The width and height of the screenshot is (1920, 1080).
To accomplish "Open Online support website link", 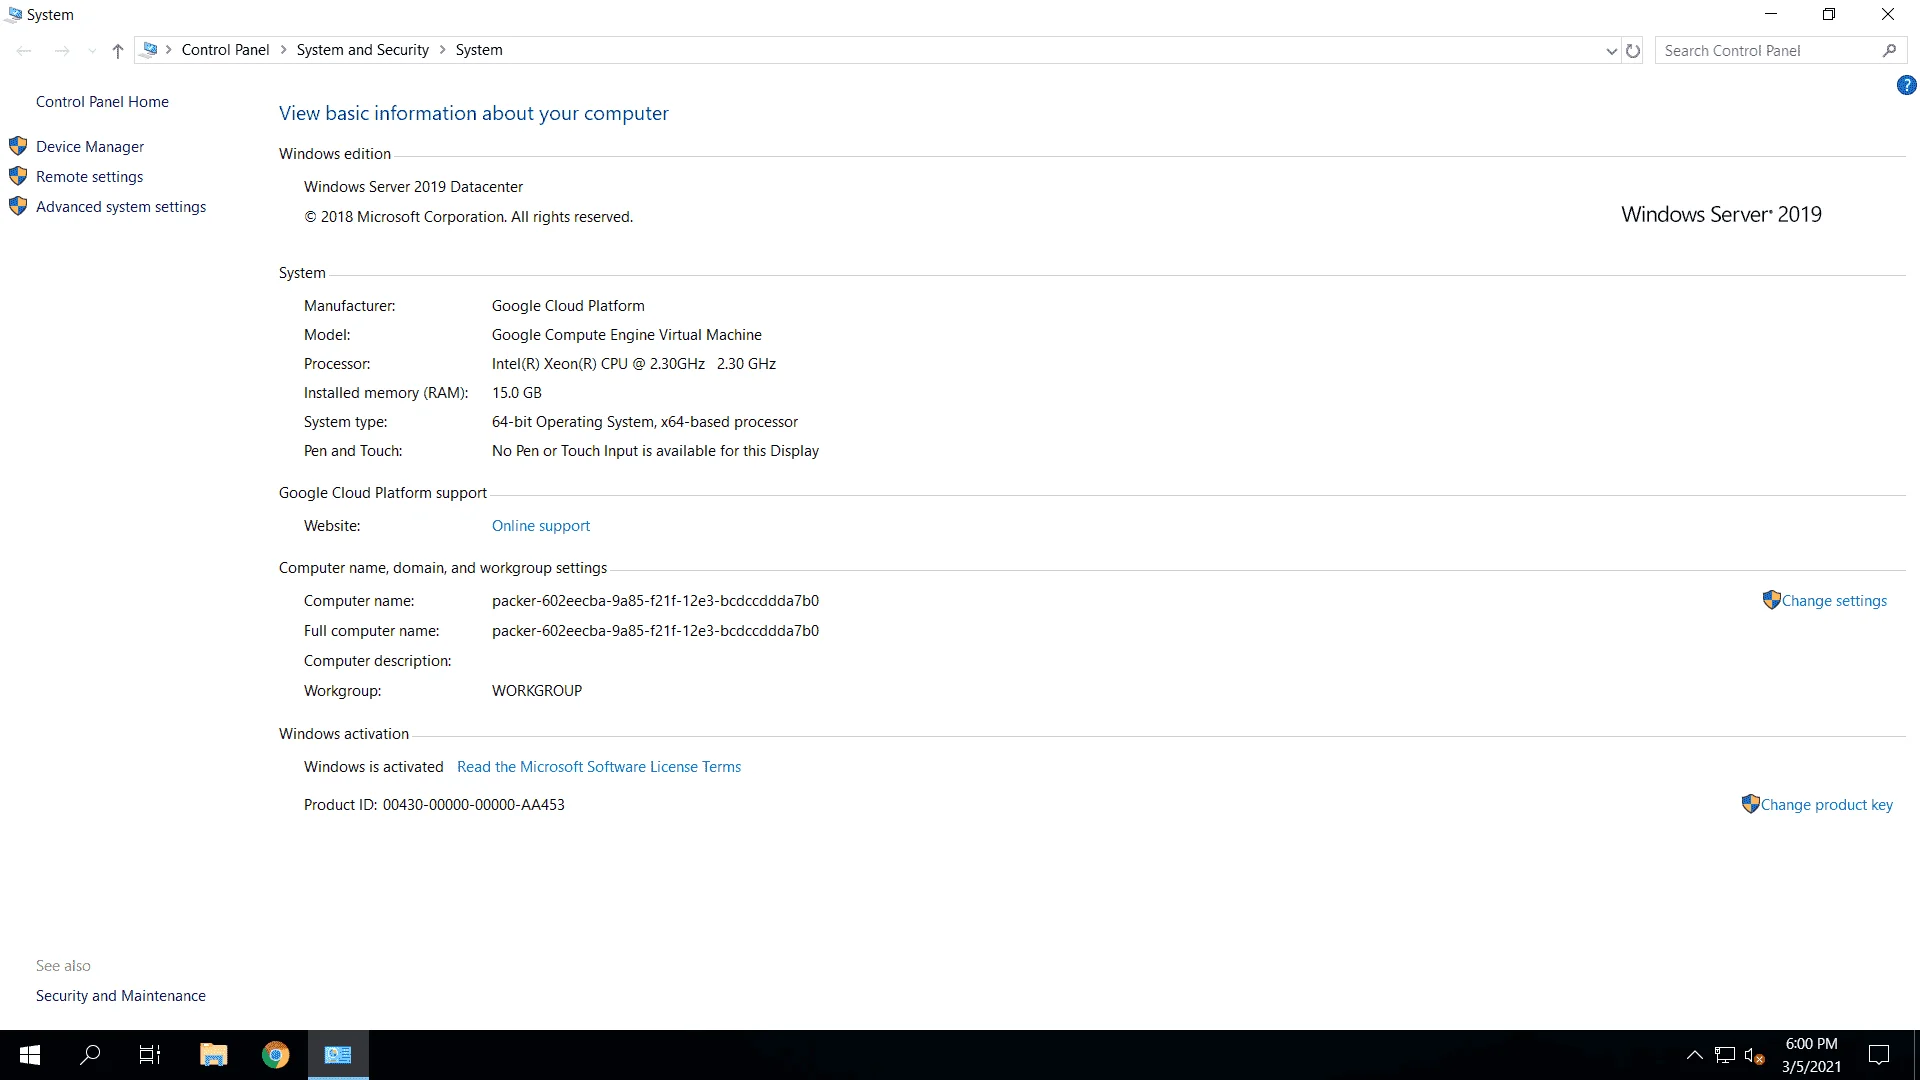I will point(541,526).
